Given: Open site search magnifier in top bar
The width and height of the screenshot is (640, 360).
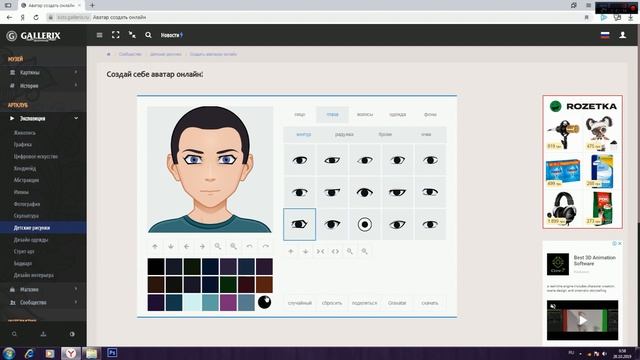Looking at the screenshot, I should (148, 35).
